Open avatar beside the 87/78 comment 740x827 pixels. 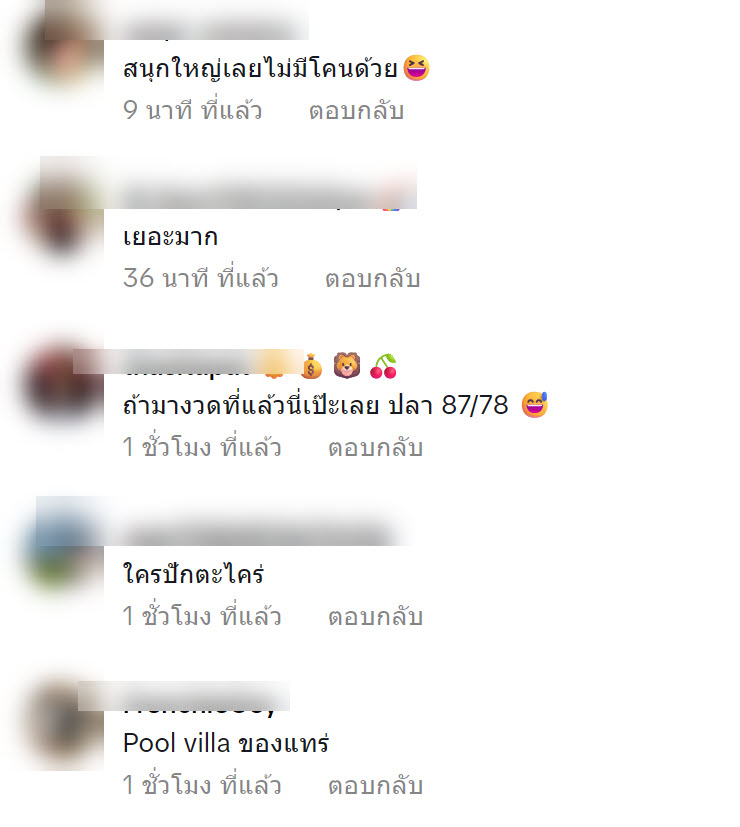(x=63, y=385)
